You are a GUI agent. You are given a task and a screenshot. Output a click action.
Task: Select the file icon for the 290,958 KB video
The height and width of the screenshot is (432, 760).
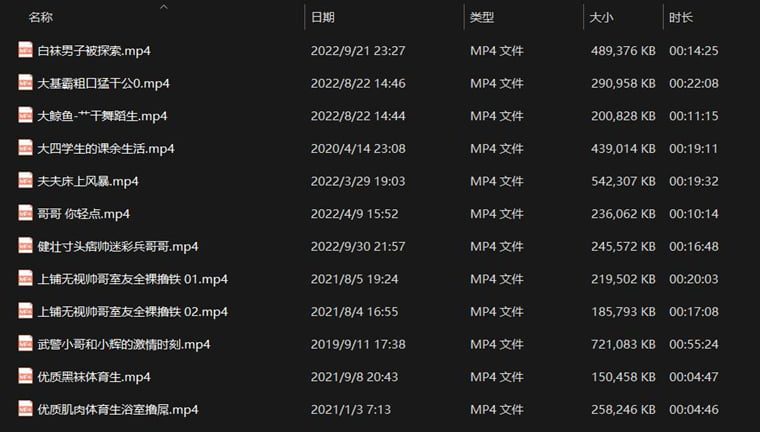pyautogui.click(x=25, y=82)
